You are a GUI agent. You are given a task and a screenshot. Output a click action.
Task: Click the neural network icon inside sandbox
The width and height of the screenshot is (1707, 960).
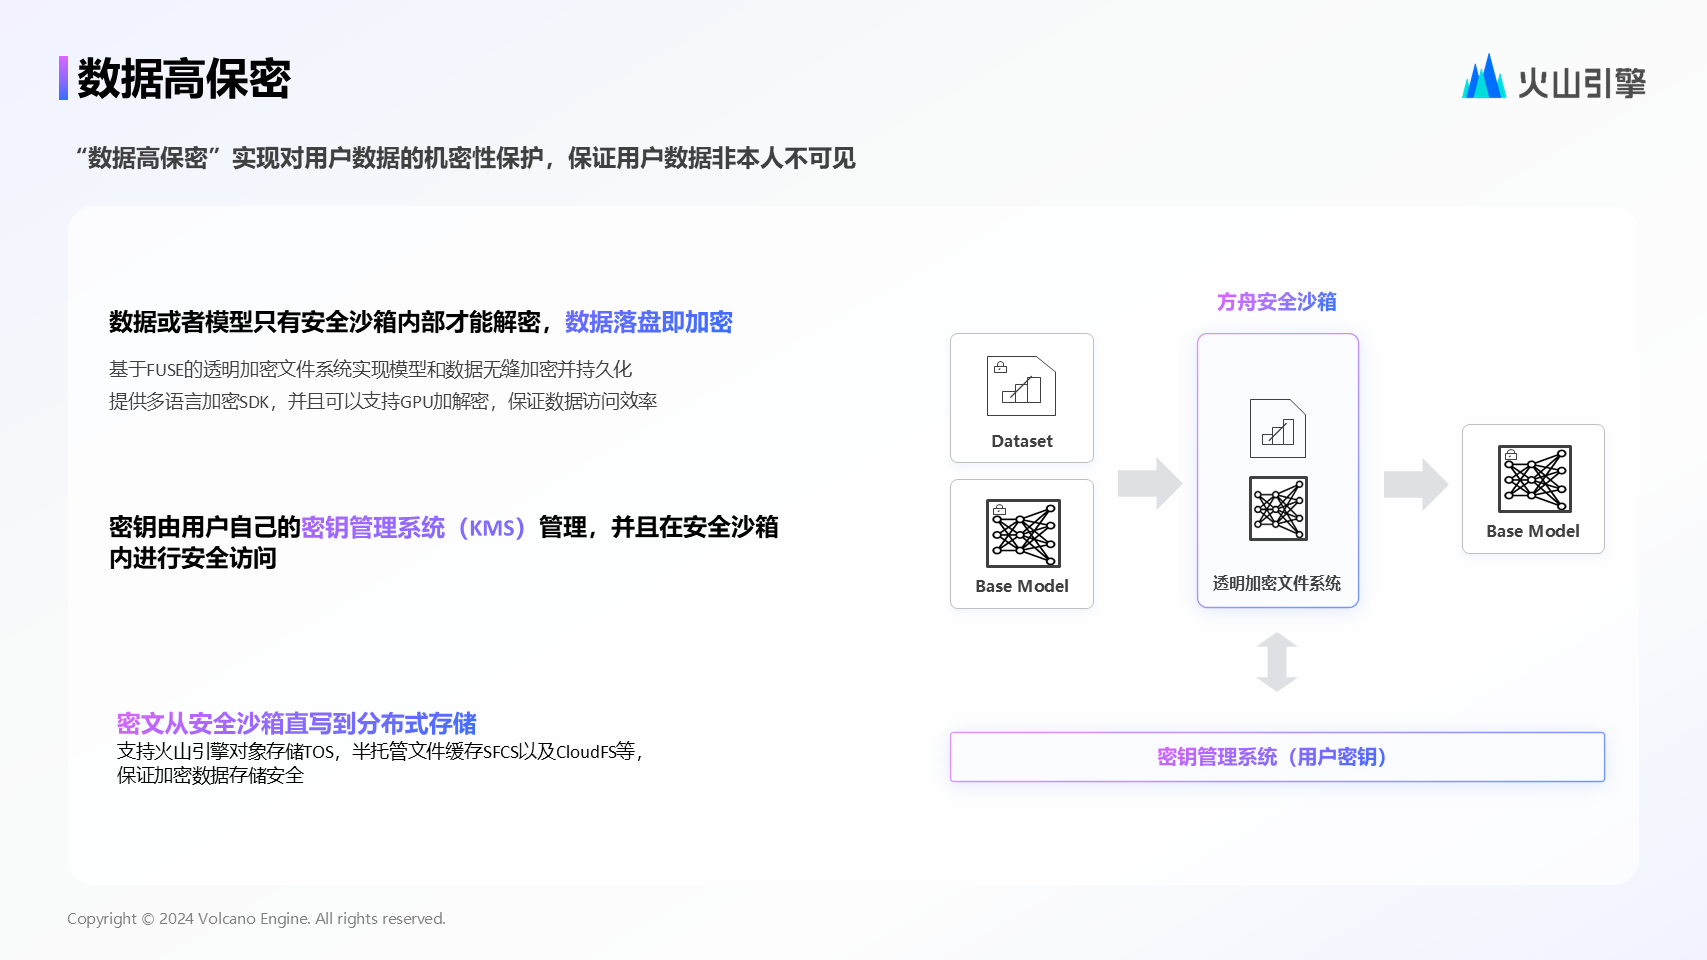tap(1278, 508)
